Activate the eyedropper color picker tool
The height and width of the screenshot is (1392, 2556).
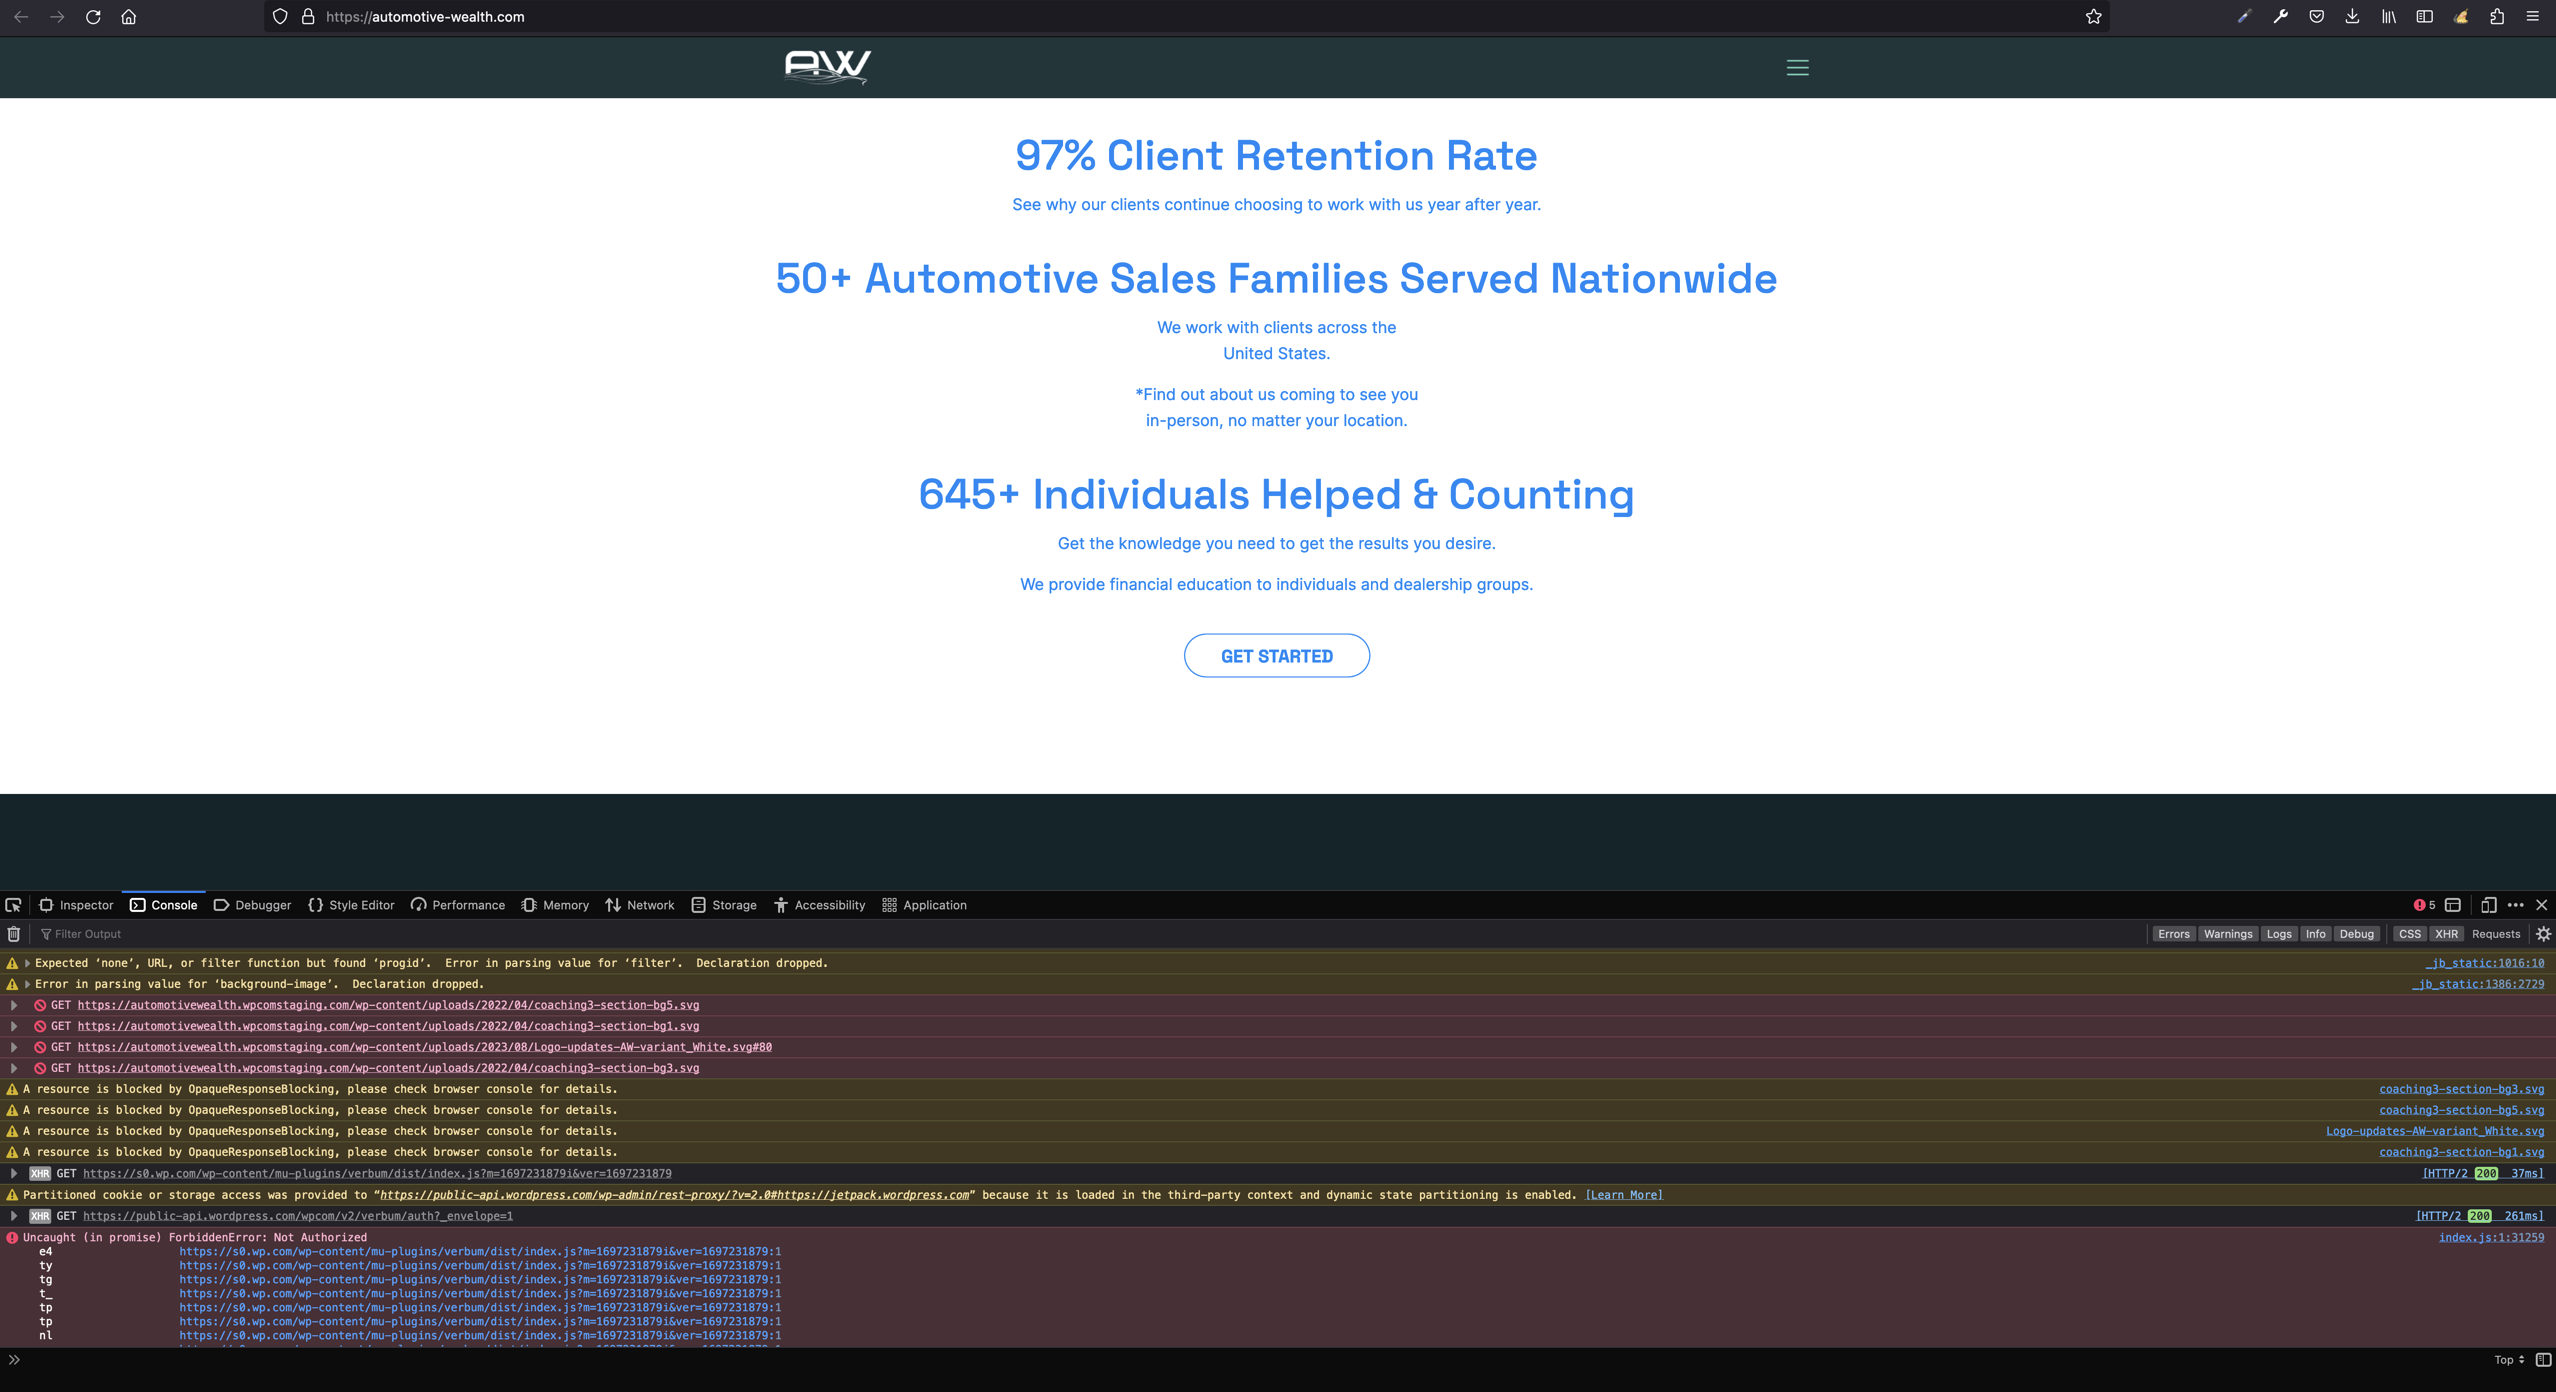click(2244, 17)
